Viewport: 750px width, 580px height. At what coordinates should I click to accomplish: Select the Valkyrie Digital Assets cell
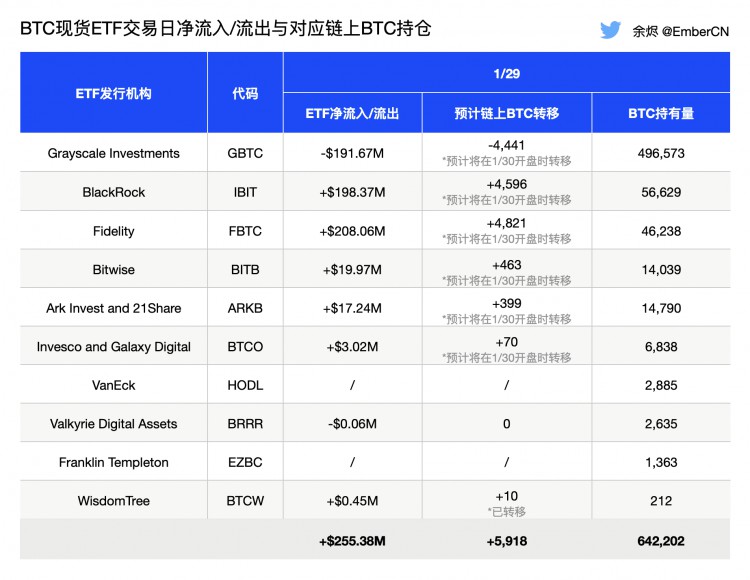pyautogui.click(x=113, y=424)
